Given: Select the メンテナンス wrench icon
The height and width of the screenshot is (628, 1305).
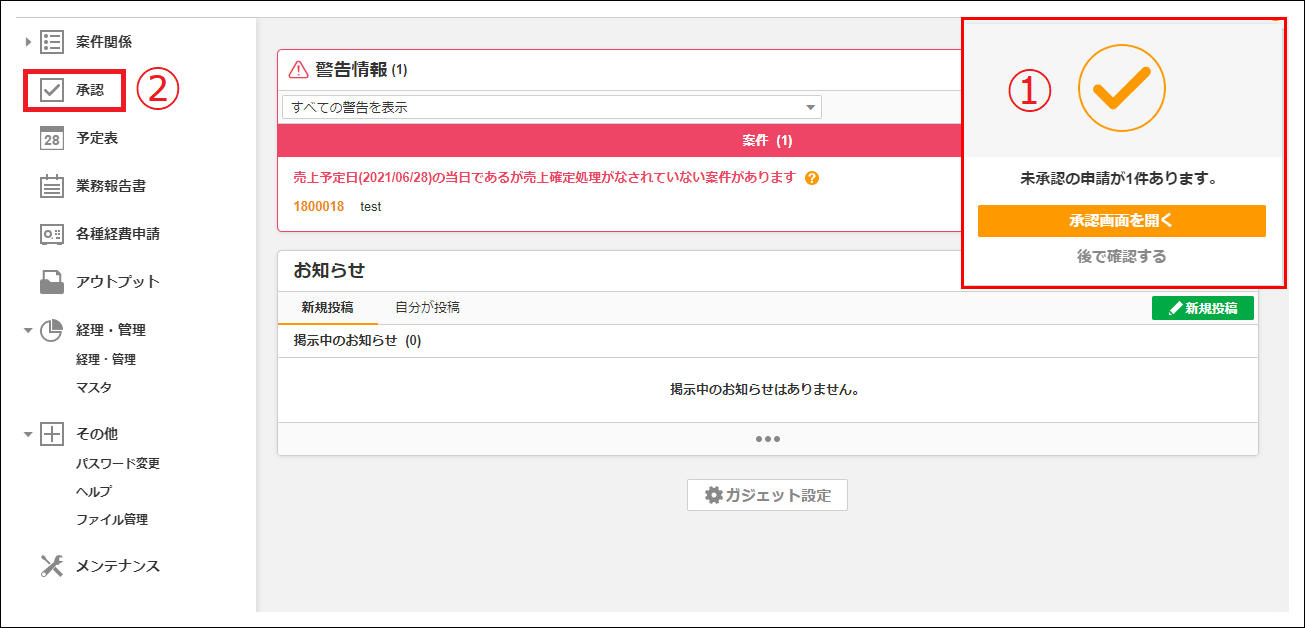Looking at the screenshot, I should 54,566.
